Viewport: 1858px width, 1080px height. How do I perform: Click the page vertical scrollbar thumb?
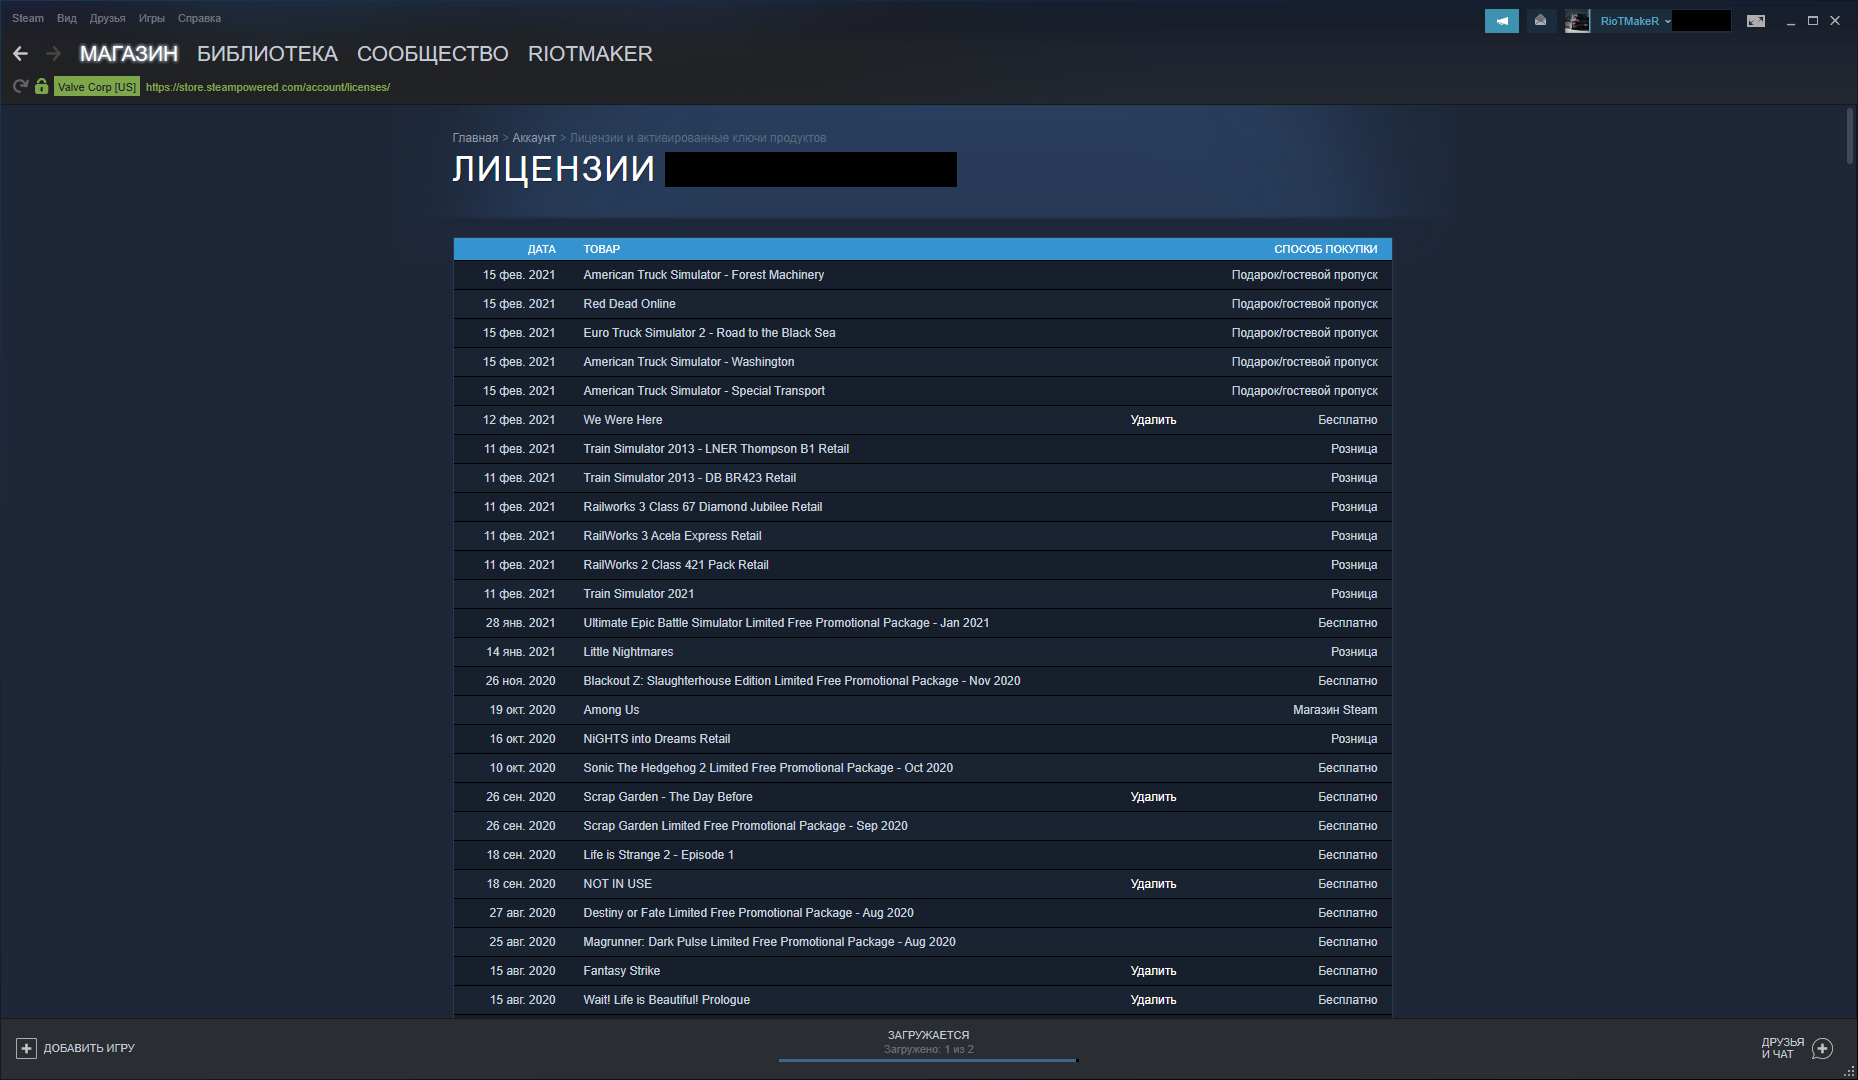click(1849, 136)
